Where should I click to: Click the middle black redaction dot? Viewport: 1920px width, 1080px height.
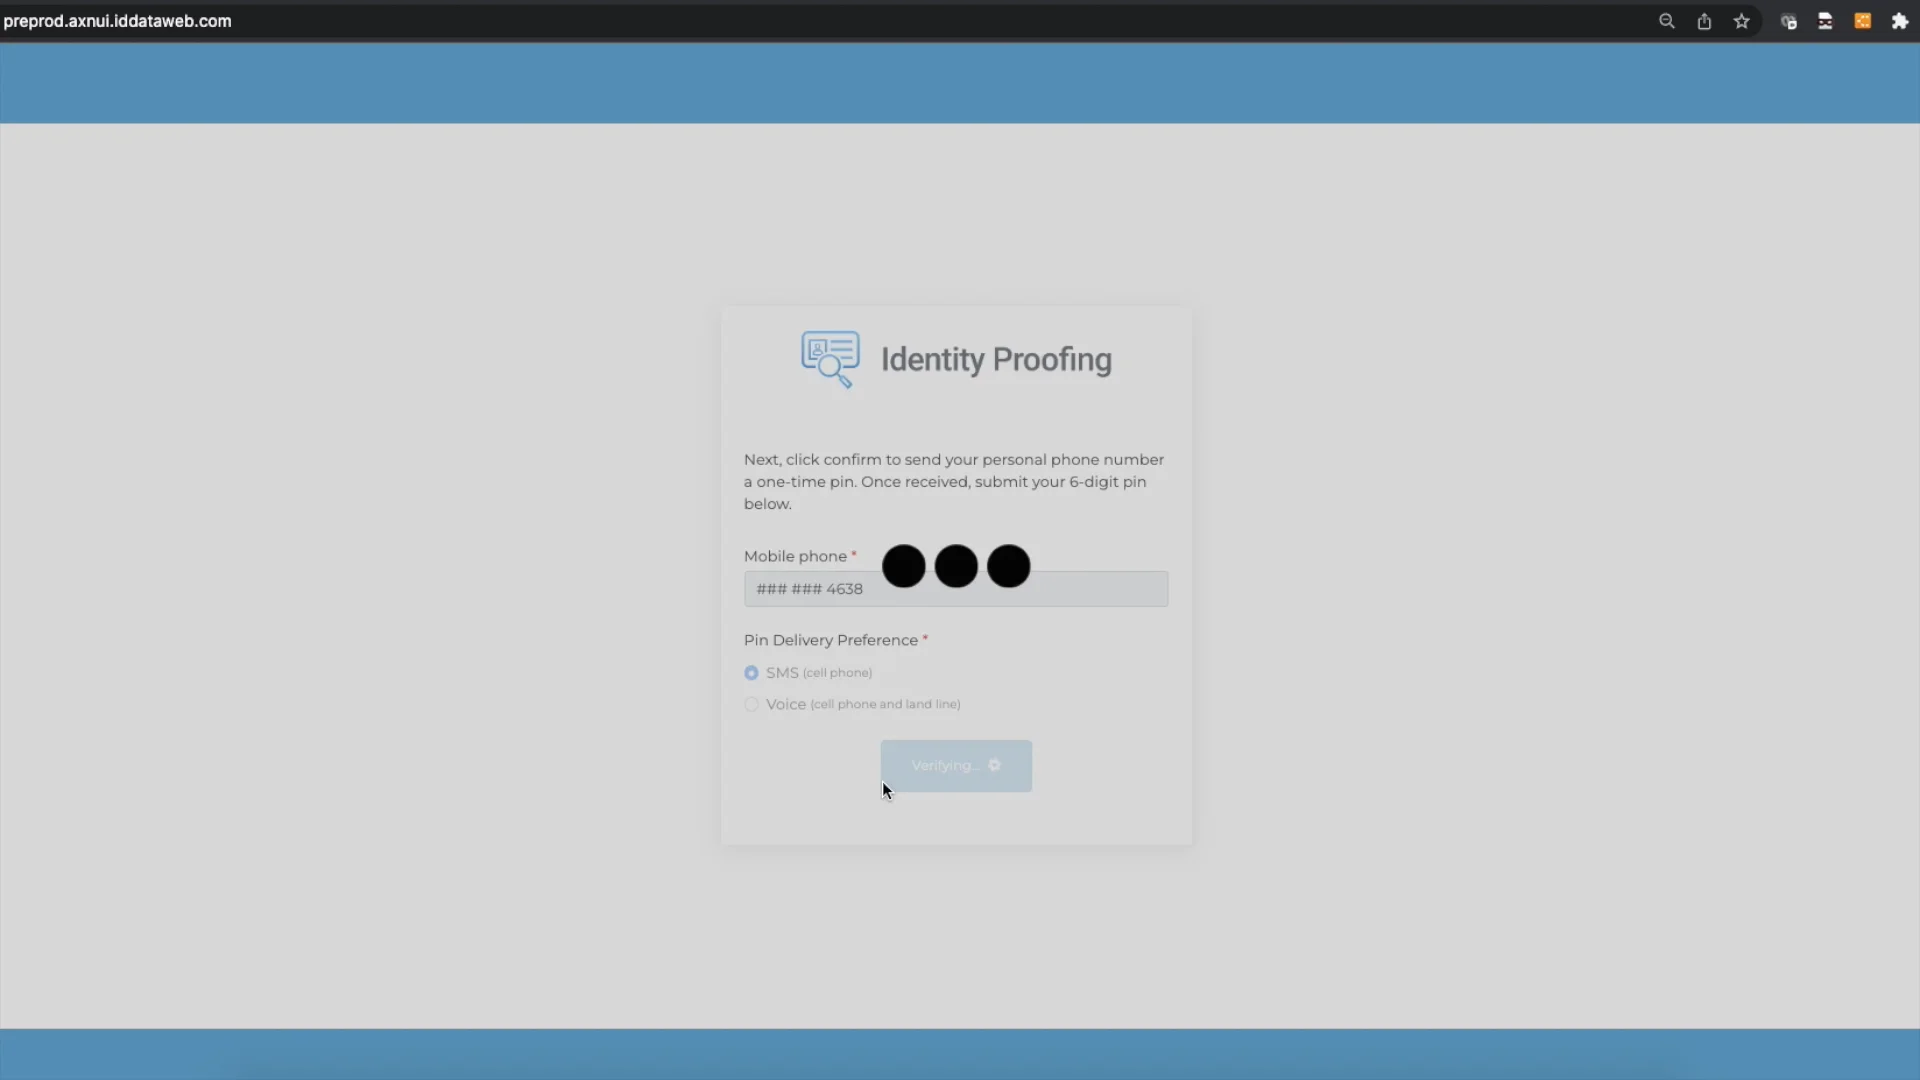(955, 566)
